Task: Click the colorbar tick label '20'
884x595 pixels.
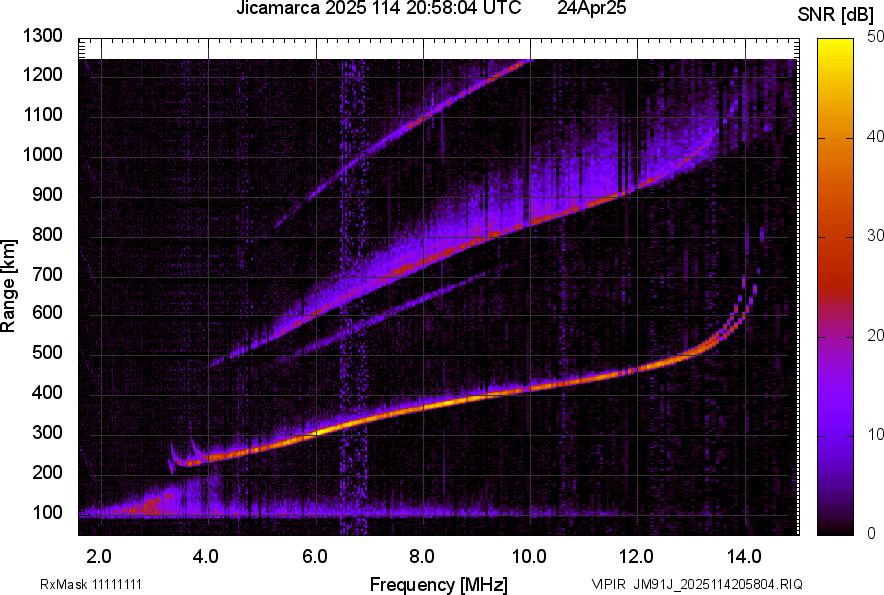Action: [875, 335]
